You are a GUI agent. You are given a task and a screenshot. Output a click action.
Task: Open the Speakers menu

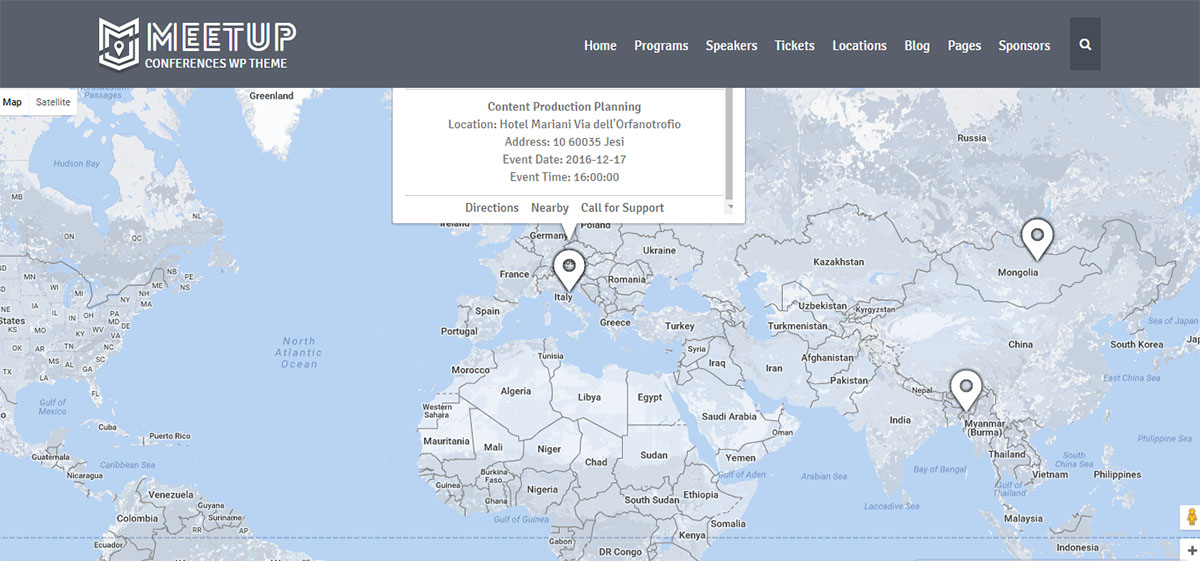click(731, 45)
